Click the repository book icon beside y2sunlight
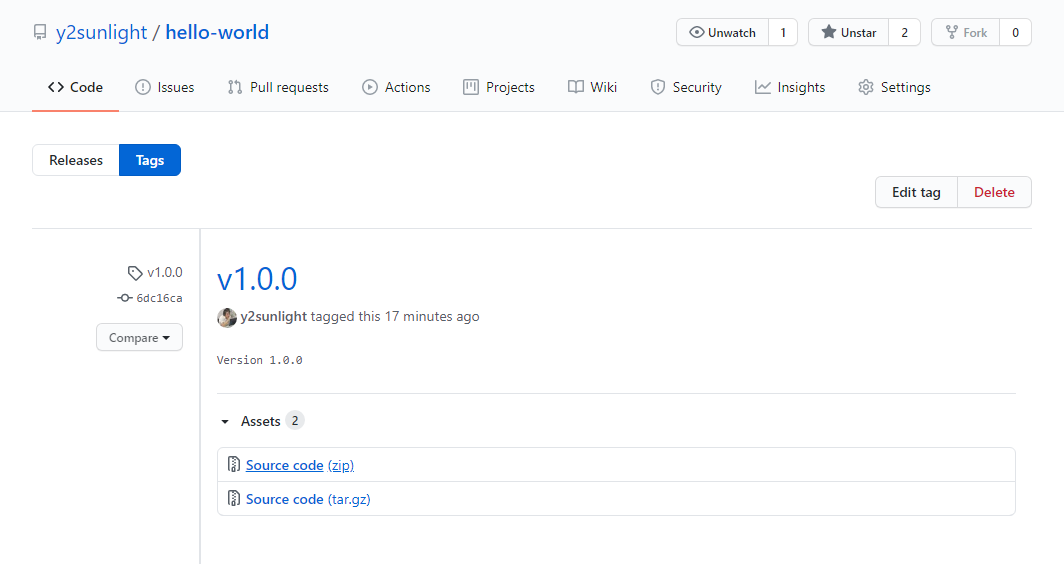 click(40, 33)
